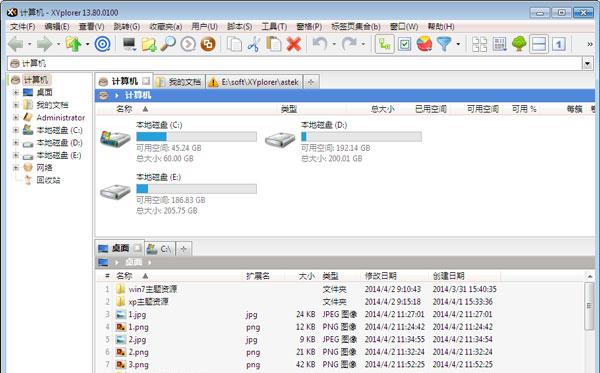This screenshot has height=373, width=600.
Task: Click the thumbnails view toolbar icon
Action: [x=479, y=44]
